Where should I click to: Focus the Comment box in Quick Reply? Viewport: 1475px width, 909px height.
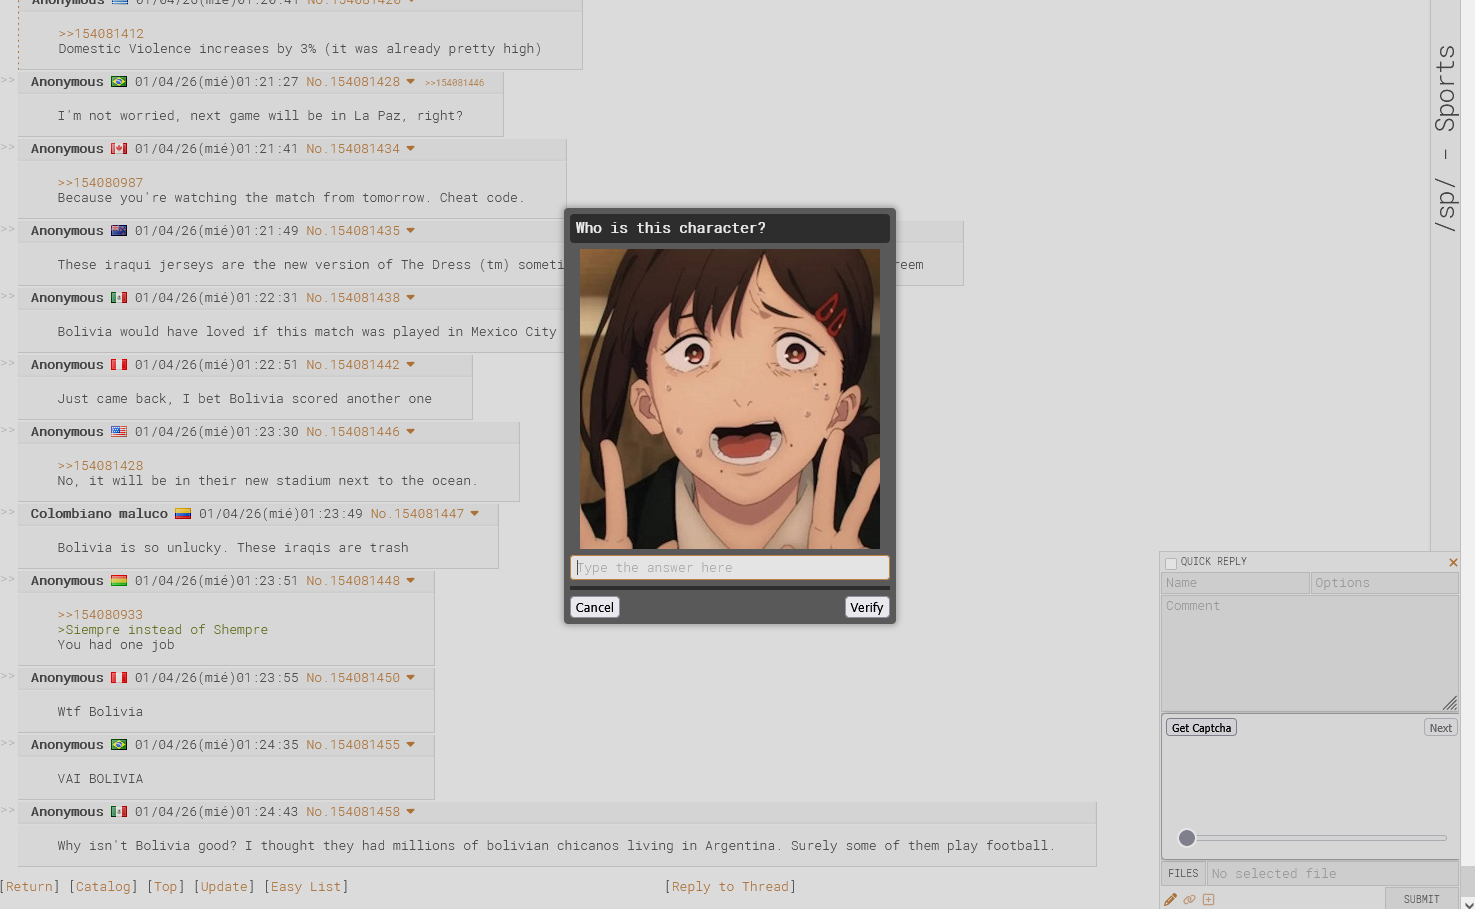click(x=1310, y=654)
